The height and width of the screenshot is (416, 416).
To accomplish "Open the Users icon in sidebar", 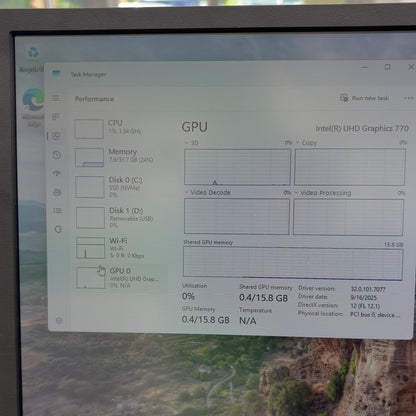I will [57, 192].
